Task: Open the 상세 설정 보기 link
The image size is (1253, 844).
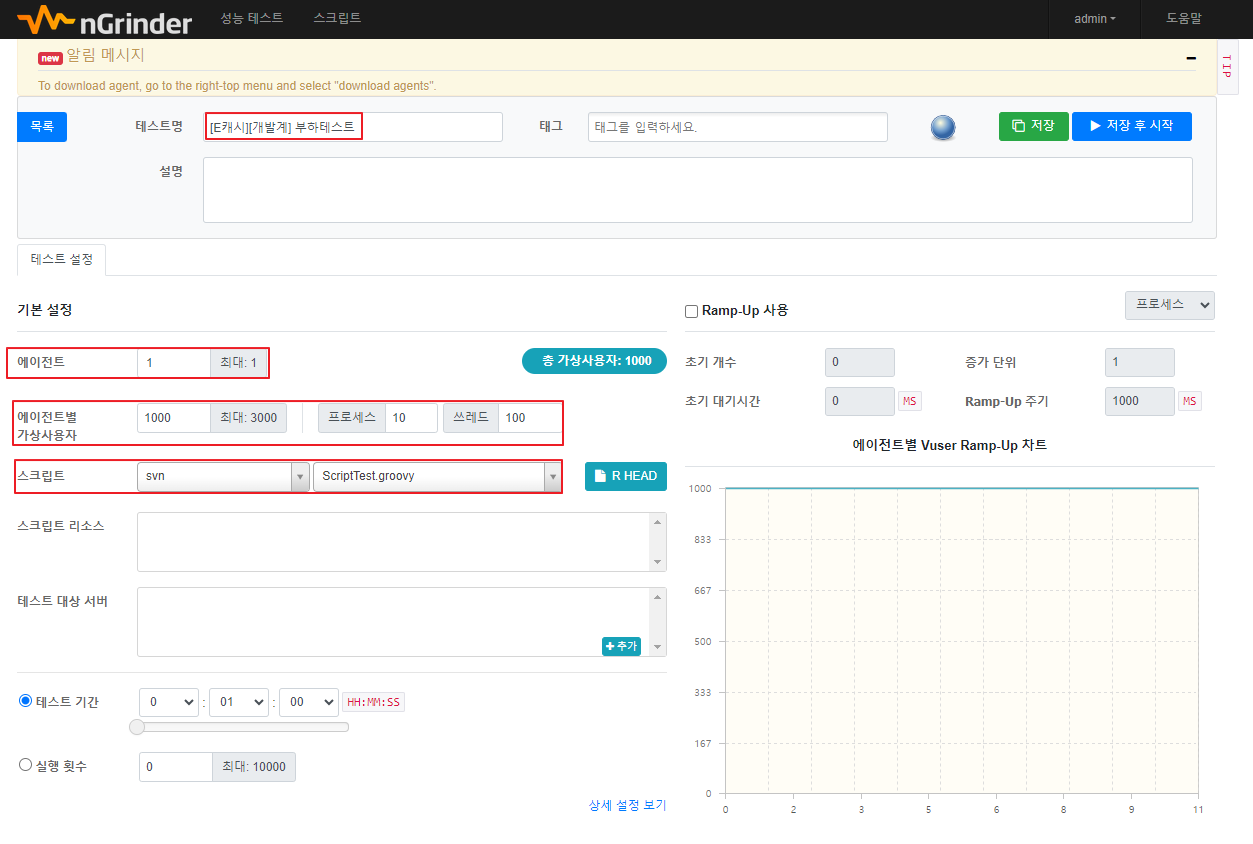Action: pyautogui.click(x=627, y=805)
